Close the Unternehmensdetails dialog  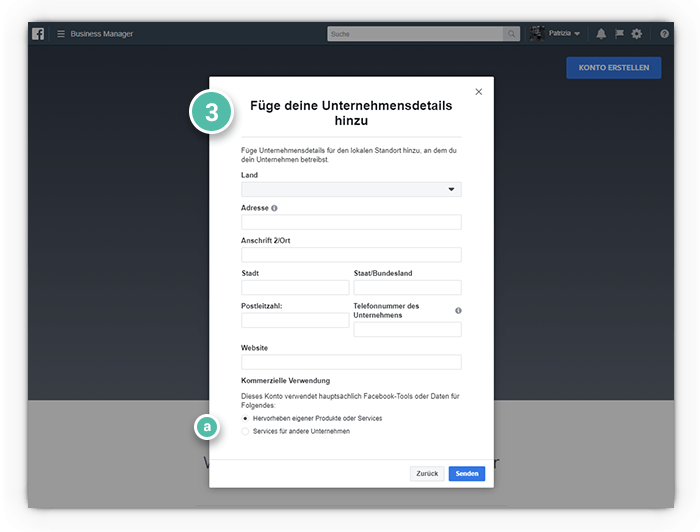478,91
